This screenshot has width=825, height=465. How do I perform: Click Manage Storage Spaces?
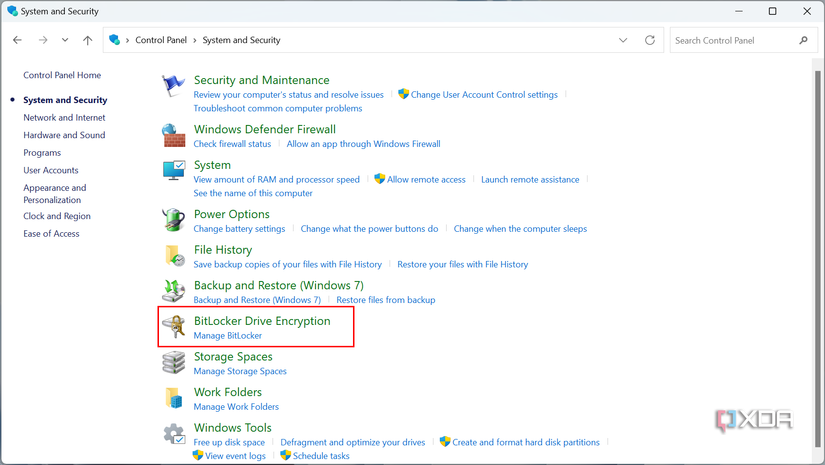(240, 371)
